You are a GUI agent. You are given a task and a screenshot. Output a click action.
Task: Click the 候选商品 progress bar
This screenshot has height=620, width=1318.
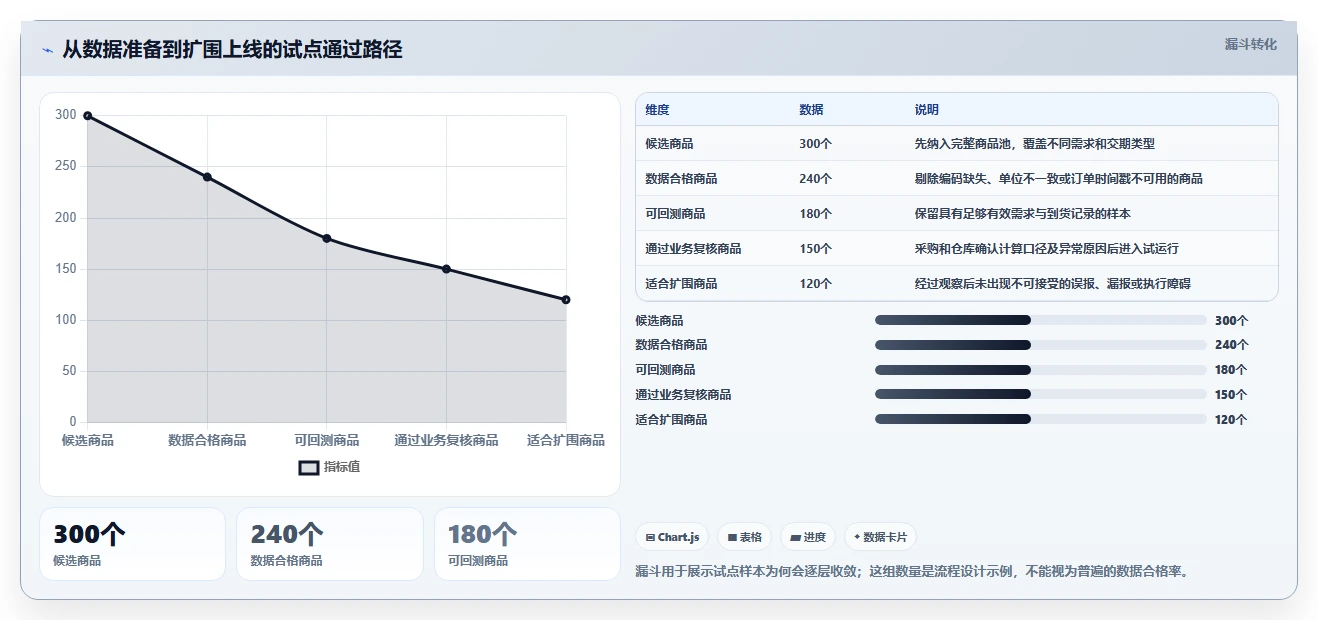click(1040, 320)
